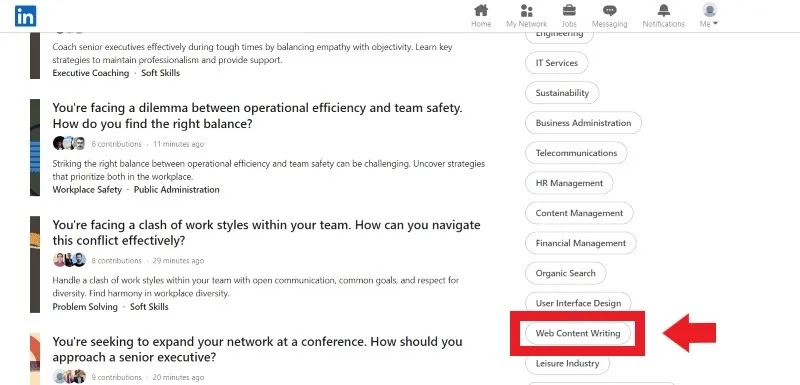Click the '11 minutes ago' timestamp
The image size is (800, 385).
(179, 144)
